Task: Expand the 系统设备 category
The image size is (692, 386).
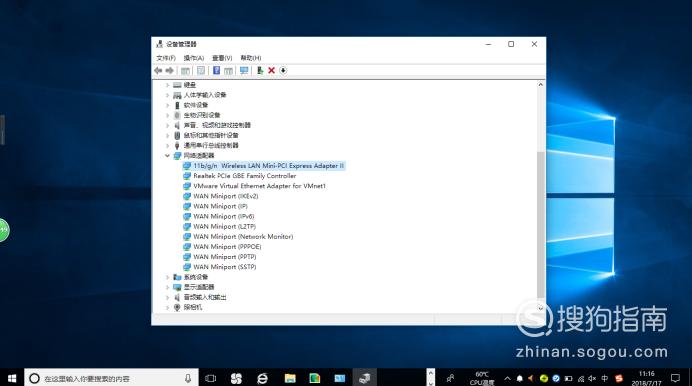Action: pyautogui.click(x=167, y=277)
